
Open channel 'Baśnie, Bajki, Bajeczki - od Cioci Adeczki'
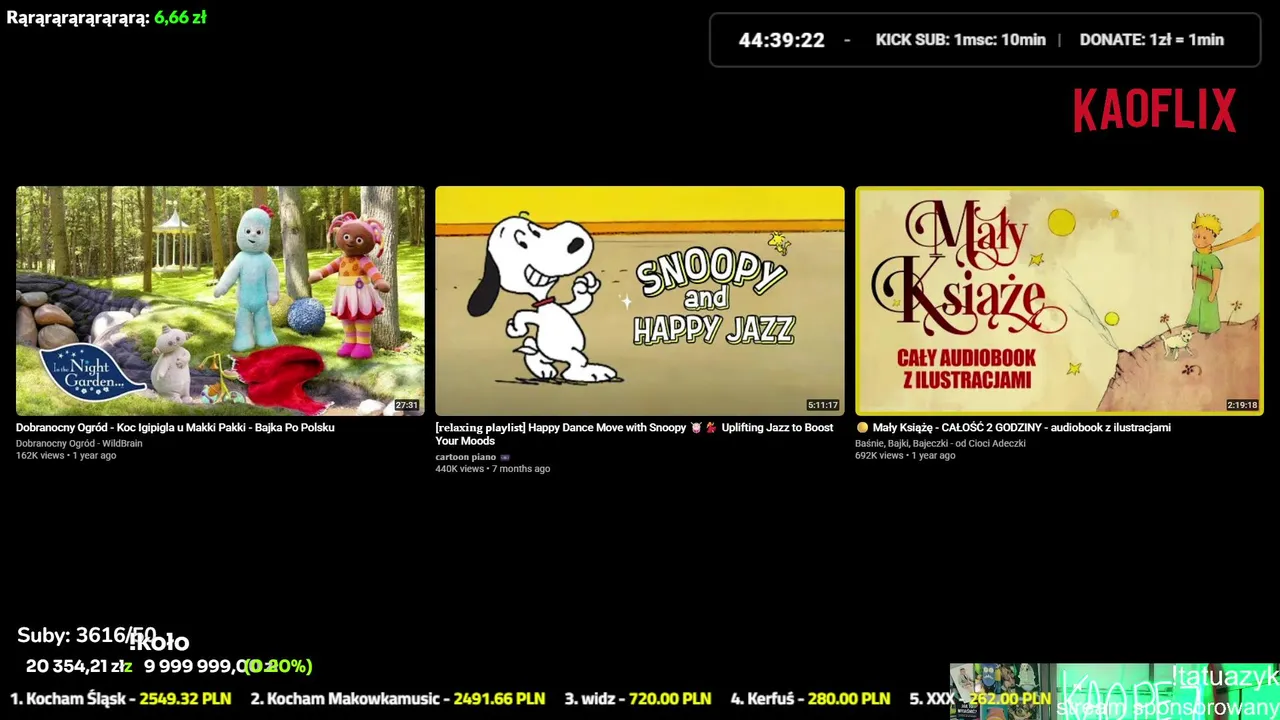coord(940,443)
